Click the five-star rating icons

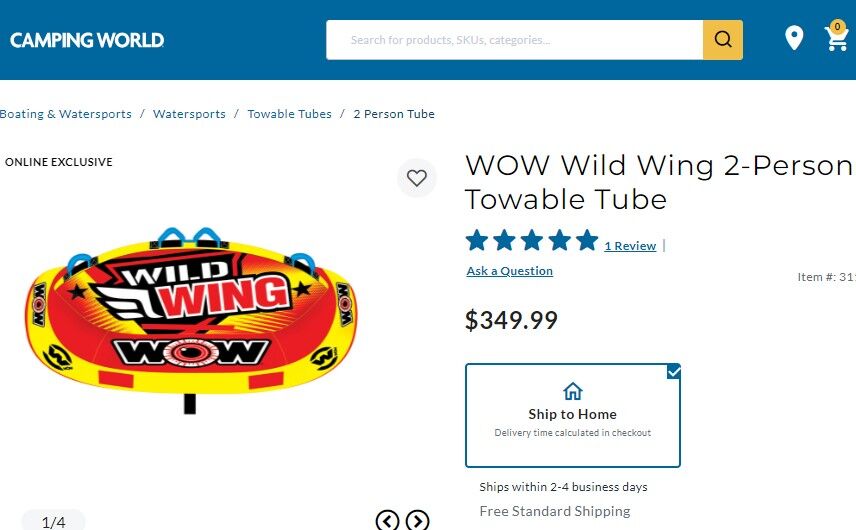531,241
